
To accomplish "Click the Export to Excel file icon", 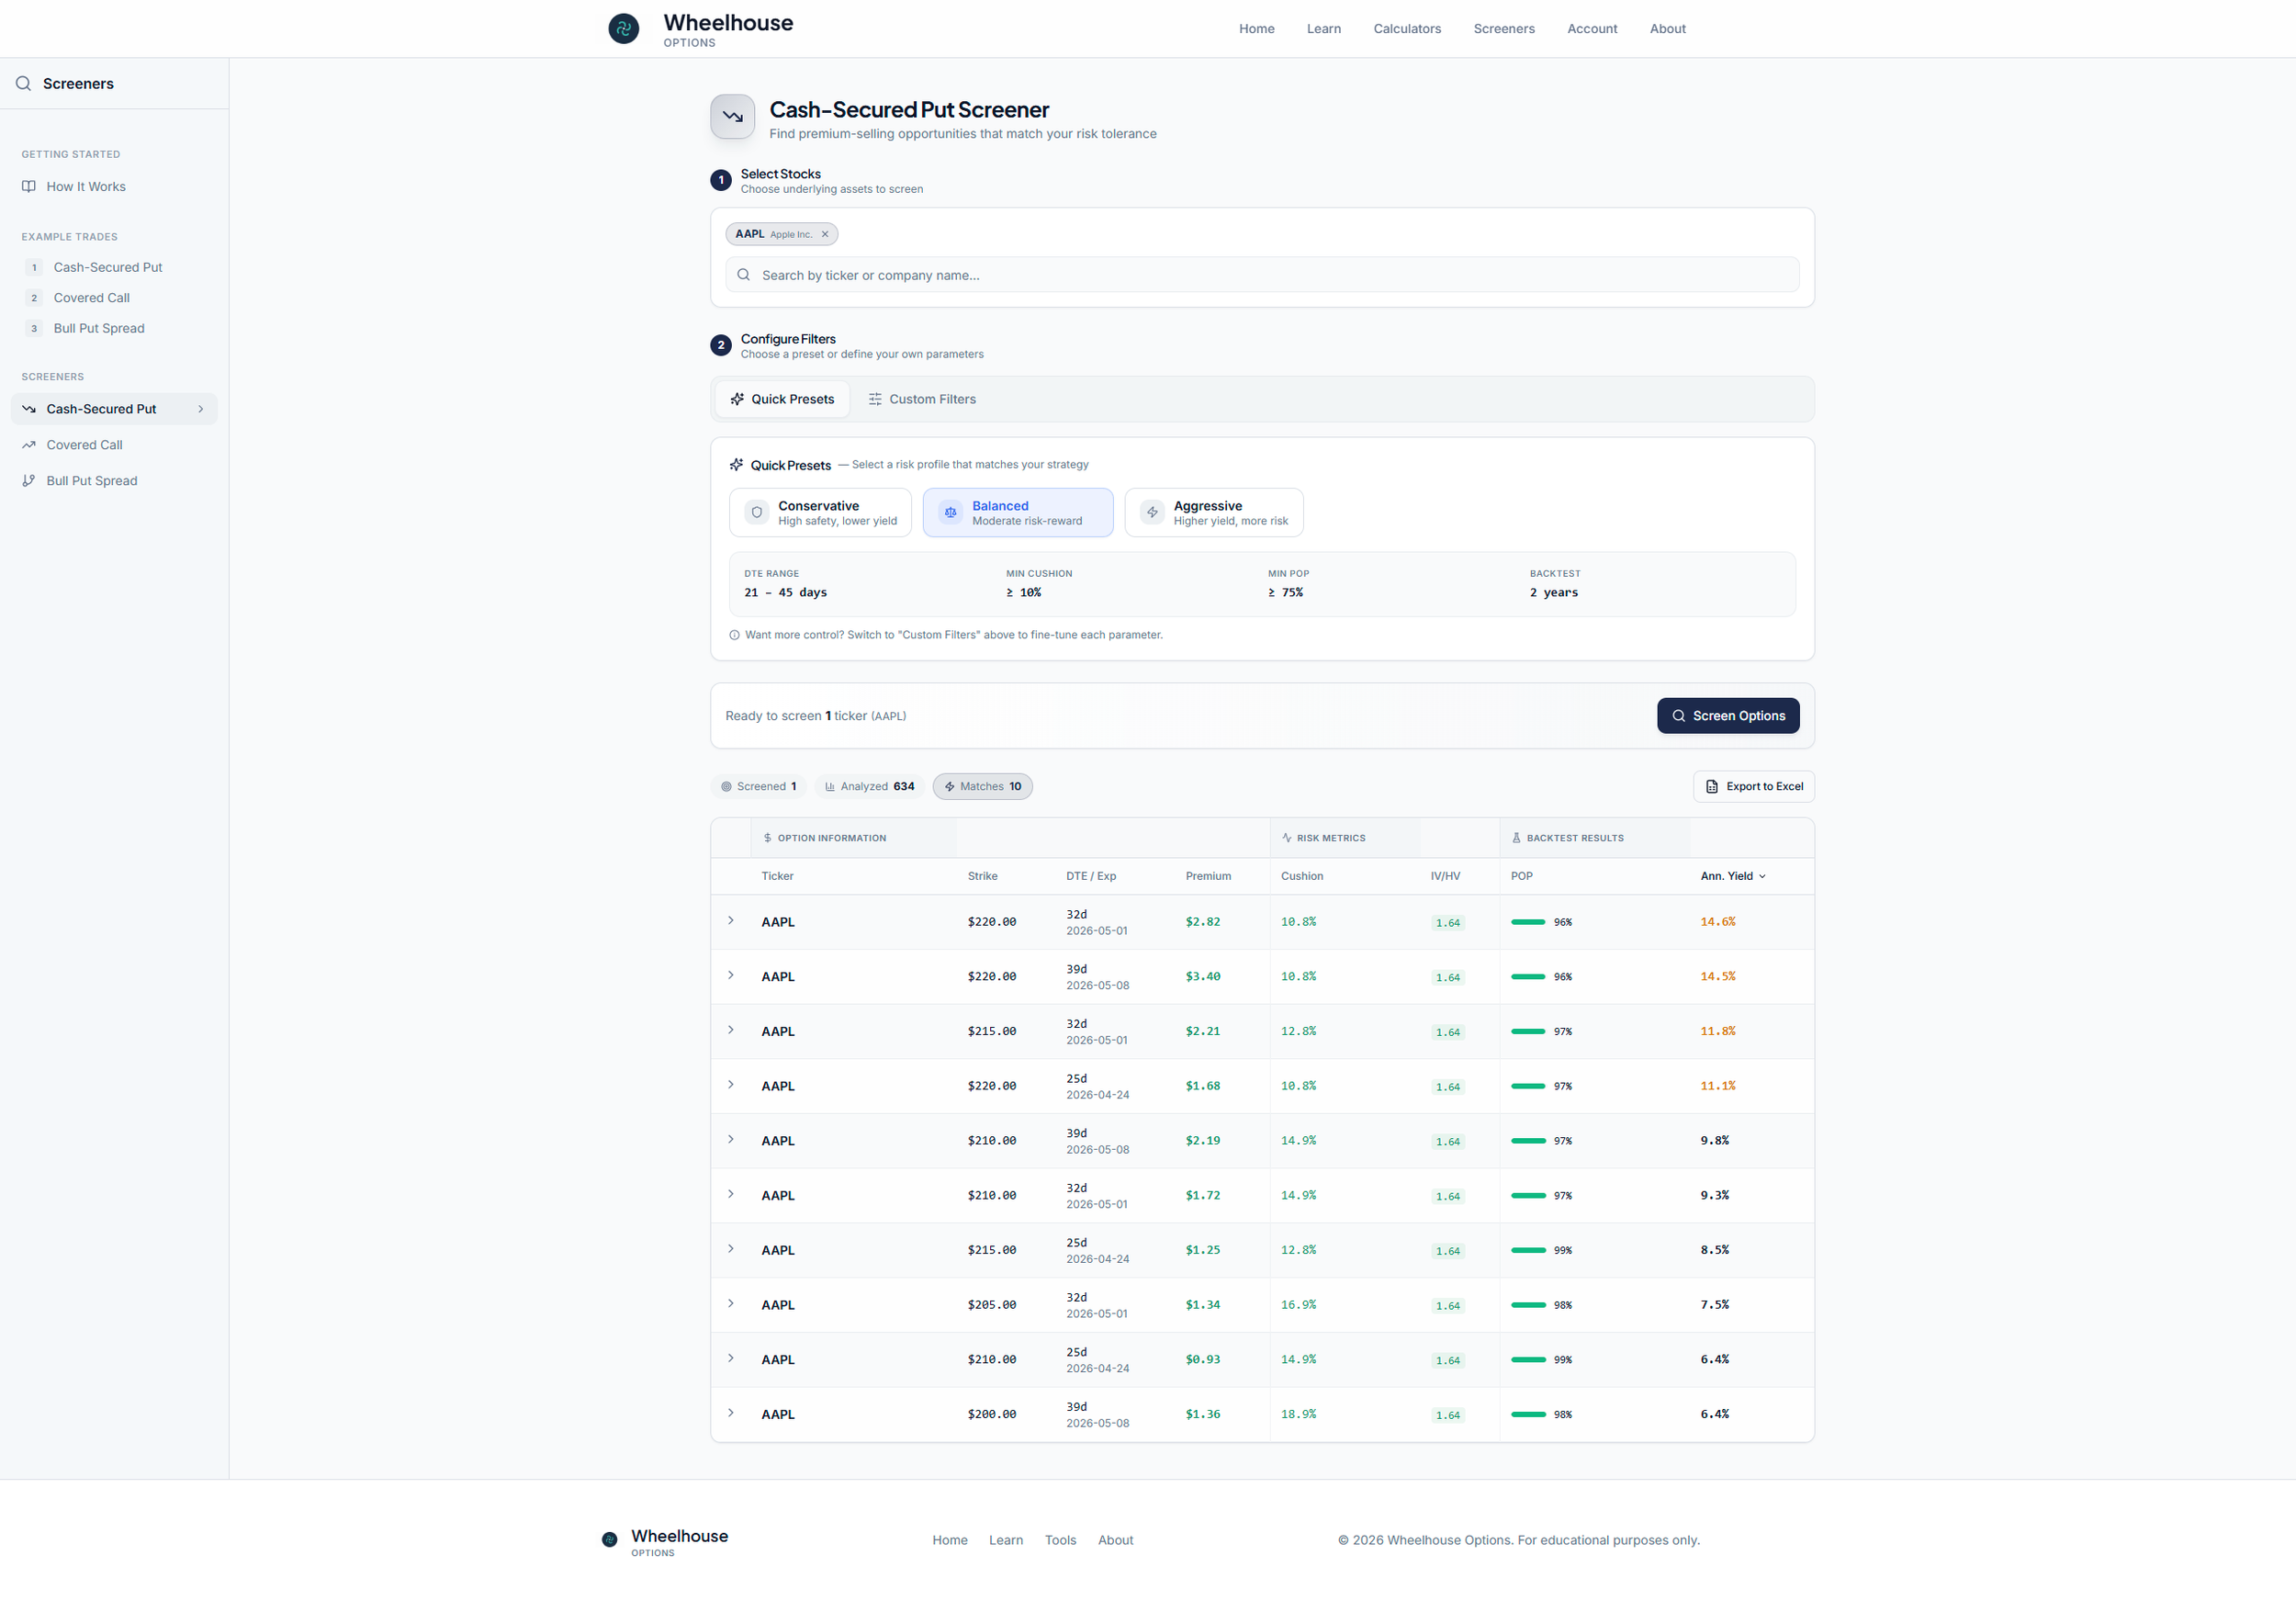I will click(x=1711, y=787).
